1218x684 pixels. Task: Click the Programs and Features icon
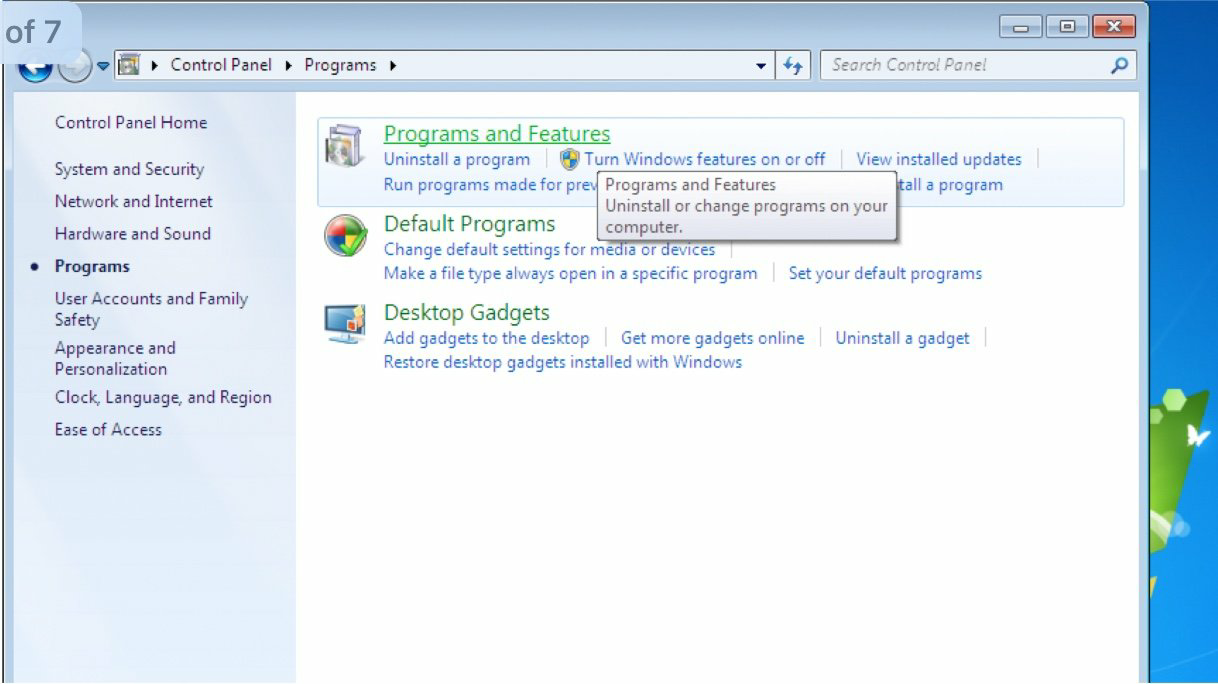[345, 147]
